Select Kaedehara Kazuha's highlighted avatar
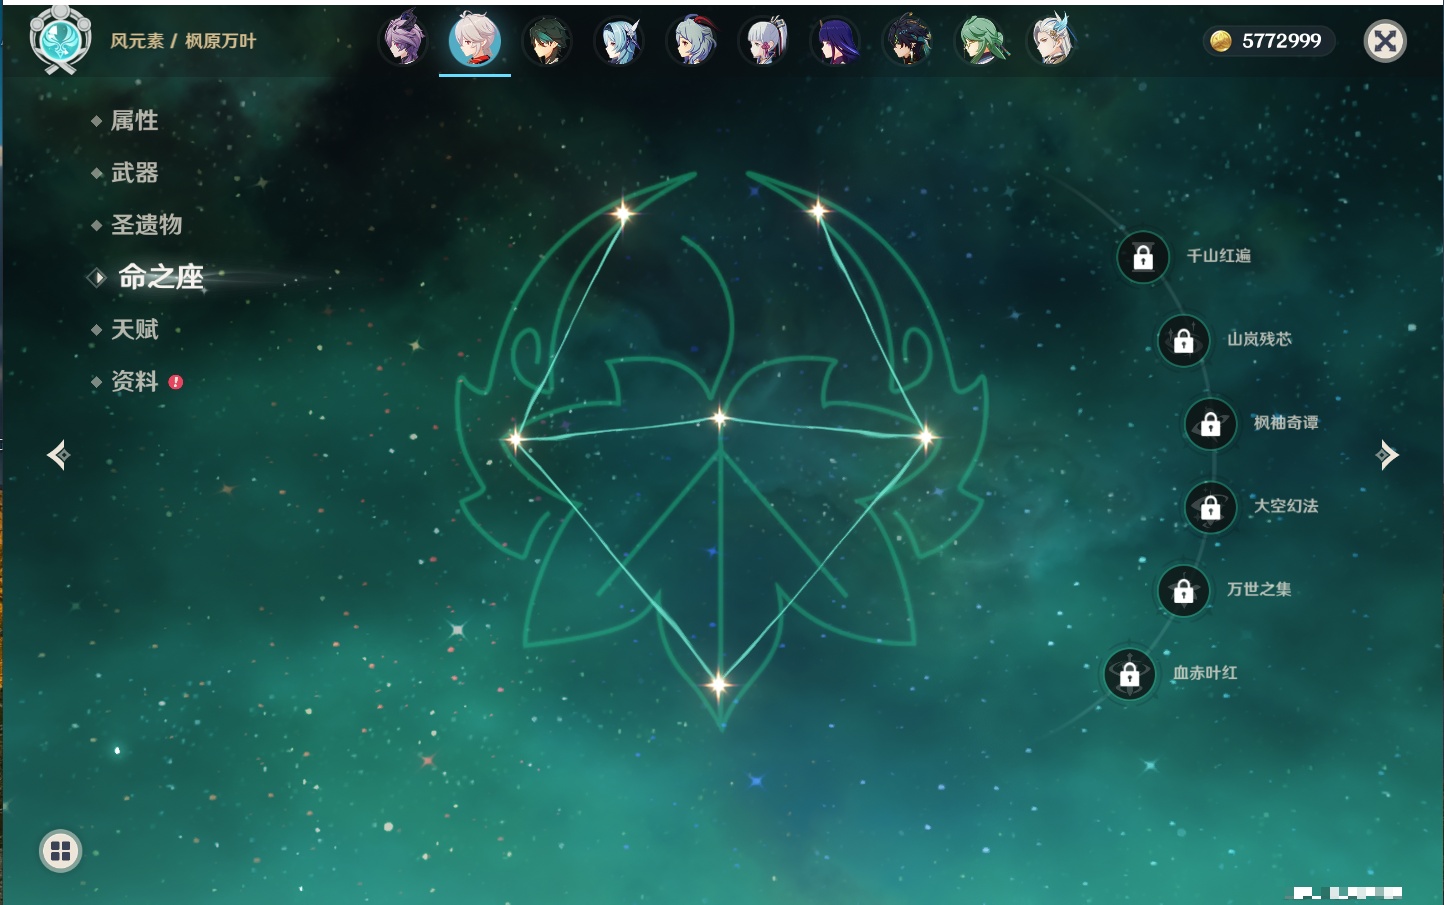The image size is (1444, 905). (475, 40)
